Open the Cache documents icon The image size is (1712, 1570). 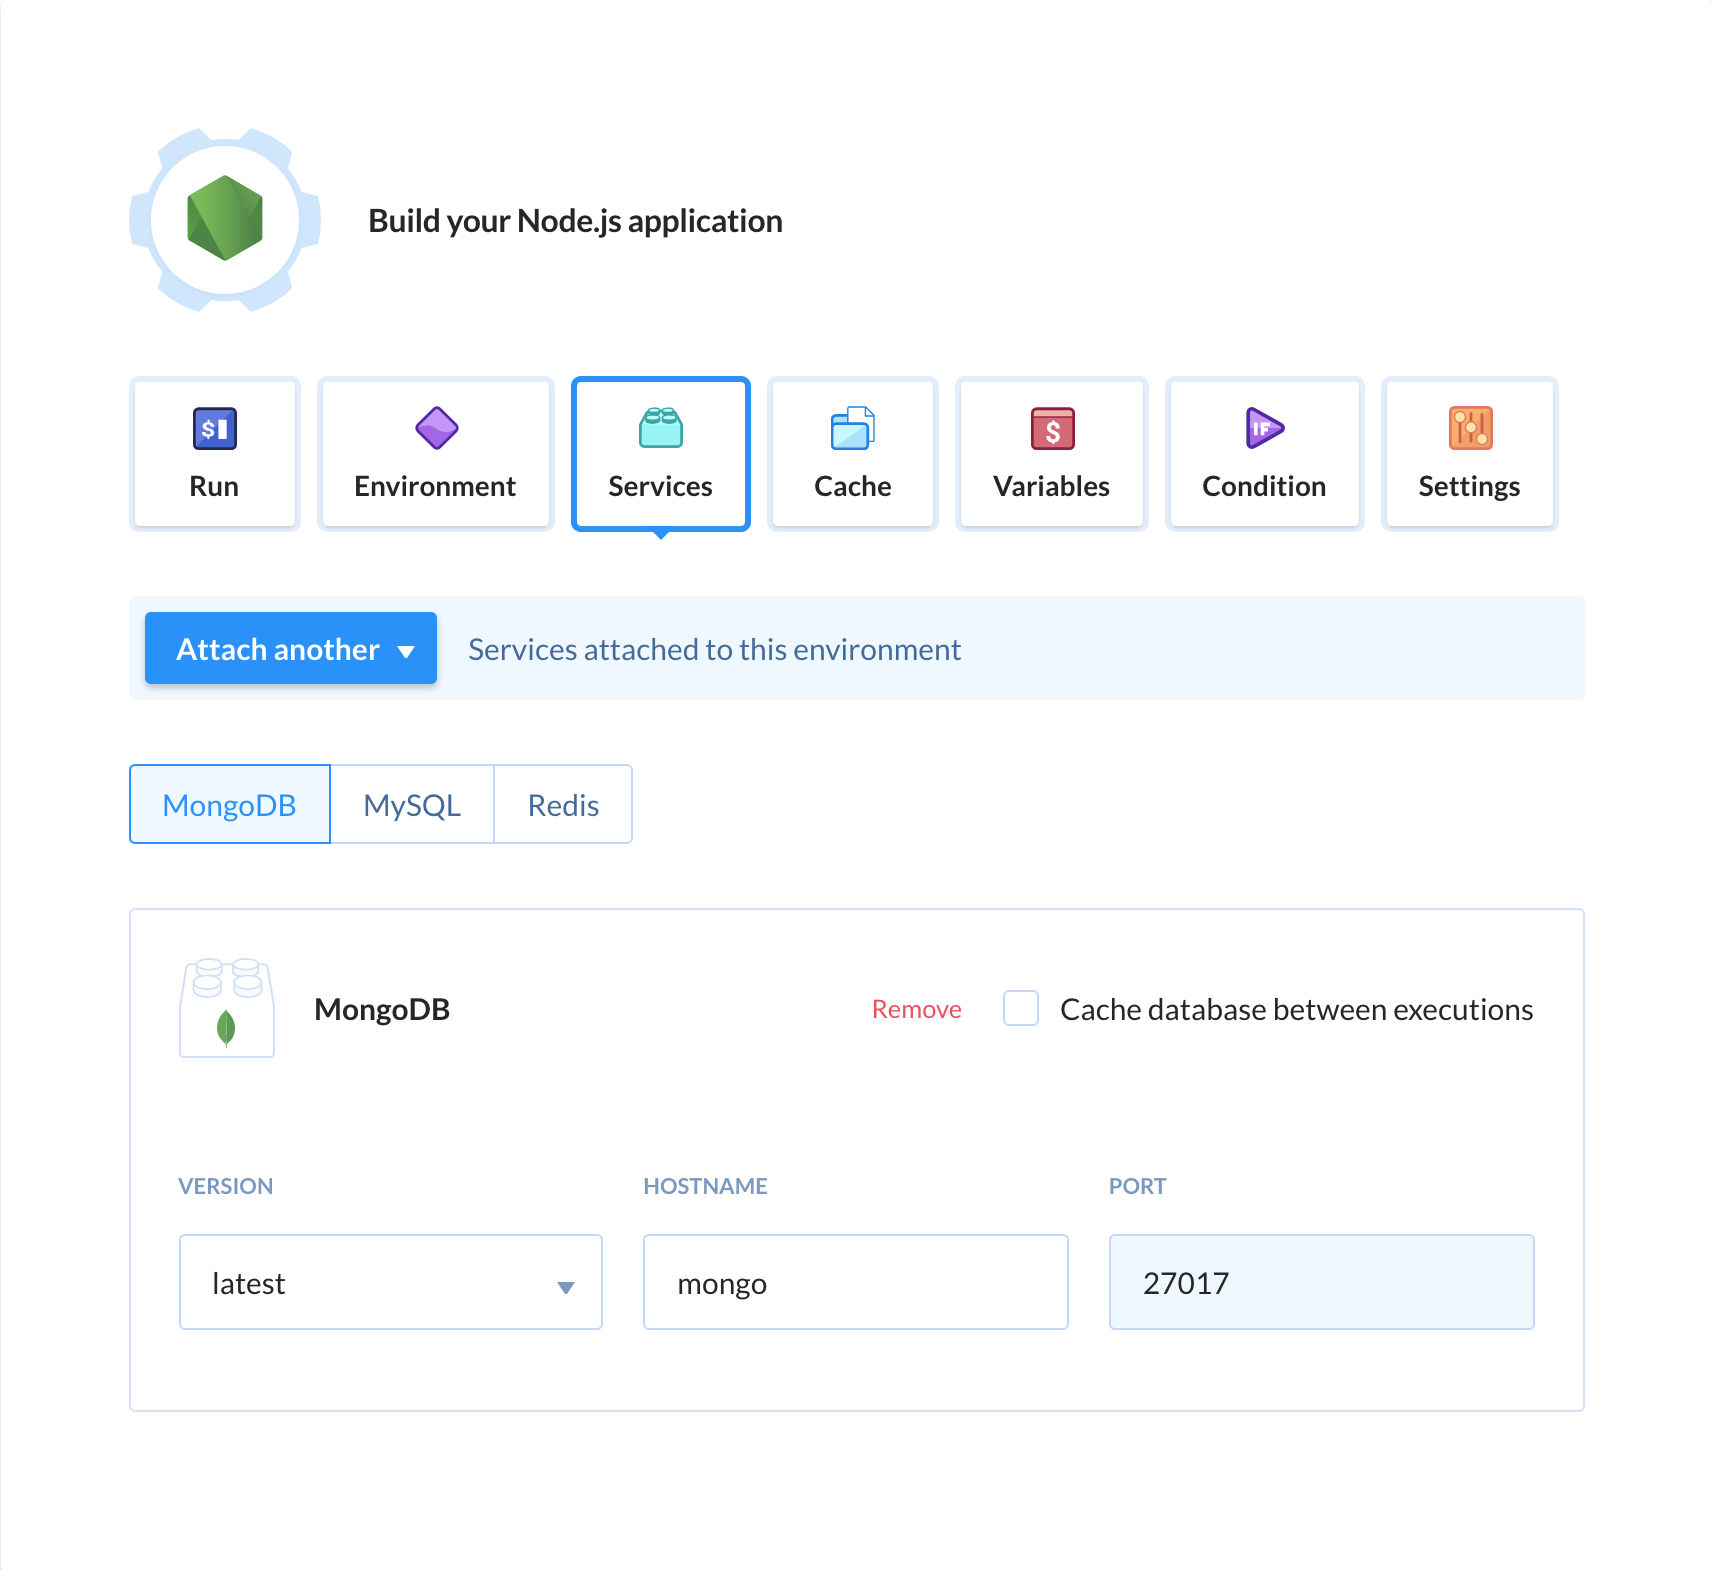tap(851, 428)
